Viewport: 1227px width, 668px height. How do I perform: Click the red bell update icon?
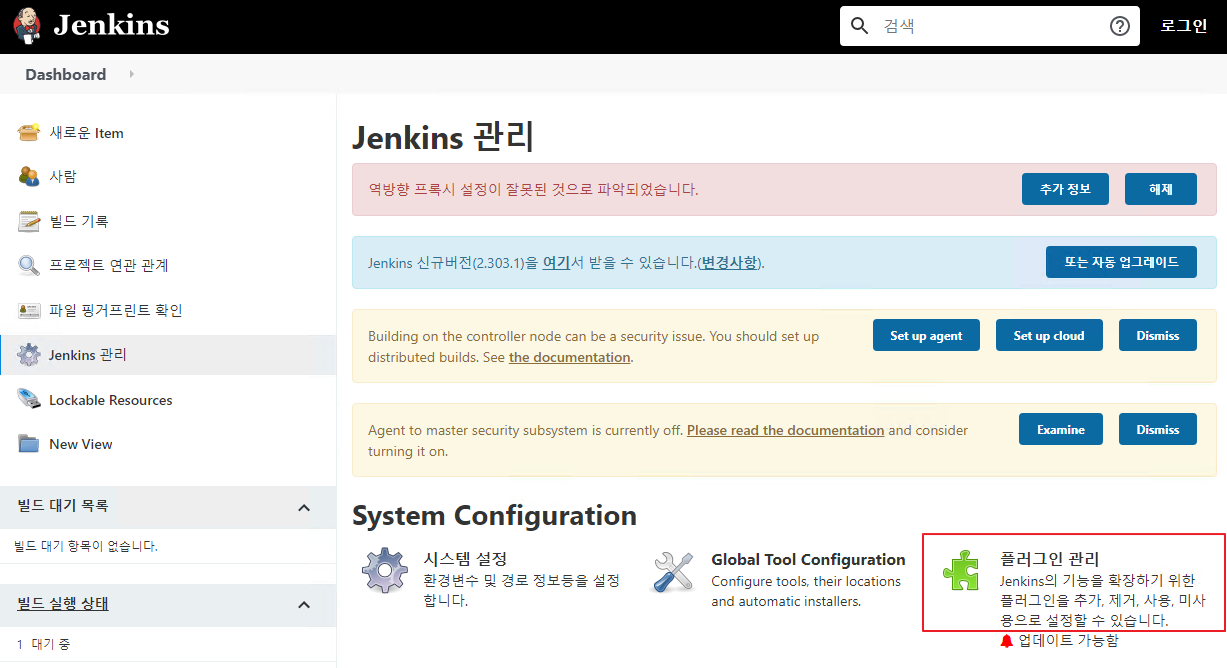(x=1007, y=641)
